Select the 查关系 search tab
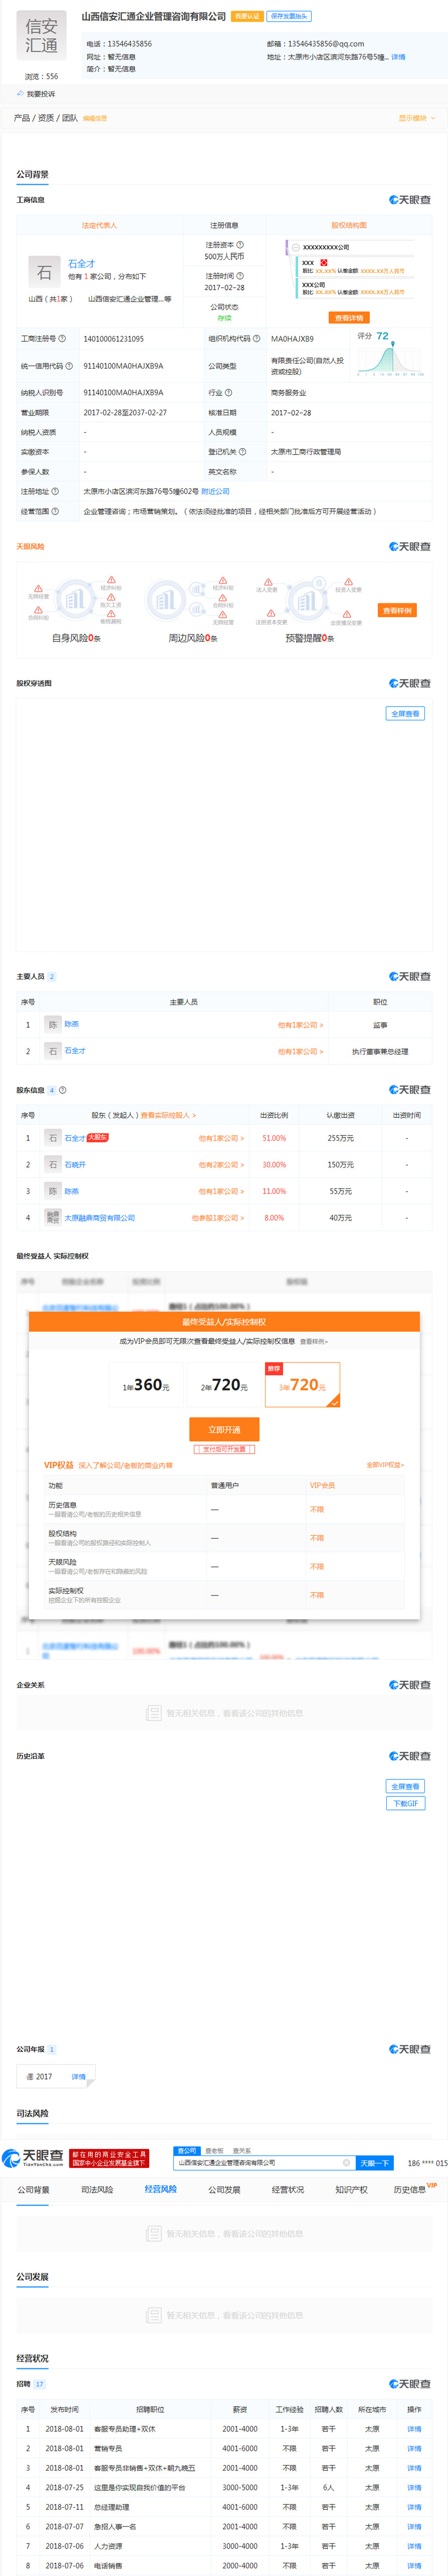 [x=242, y=2150]
